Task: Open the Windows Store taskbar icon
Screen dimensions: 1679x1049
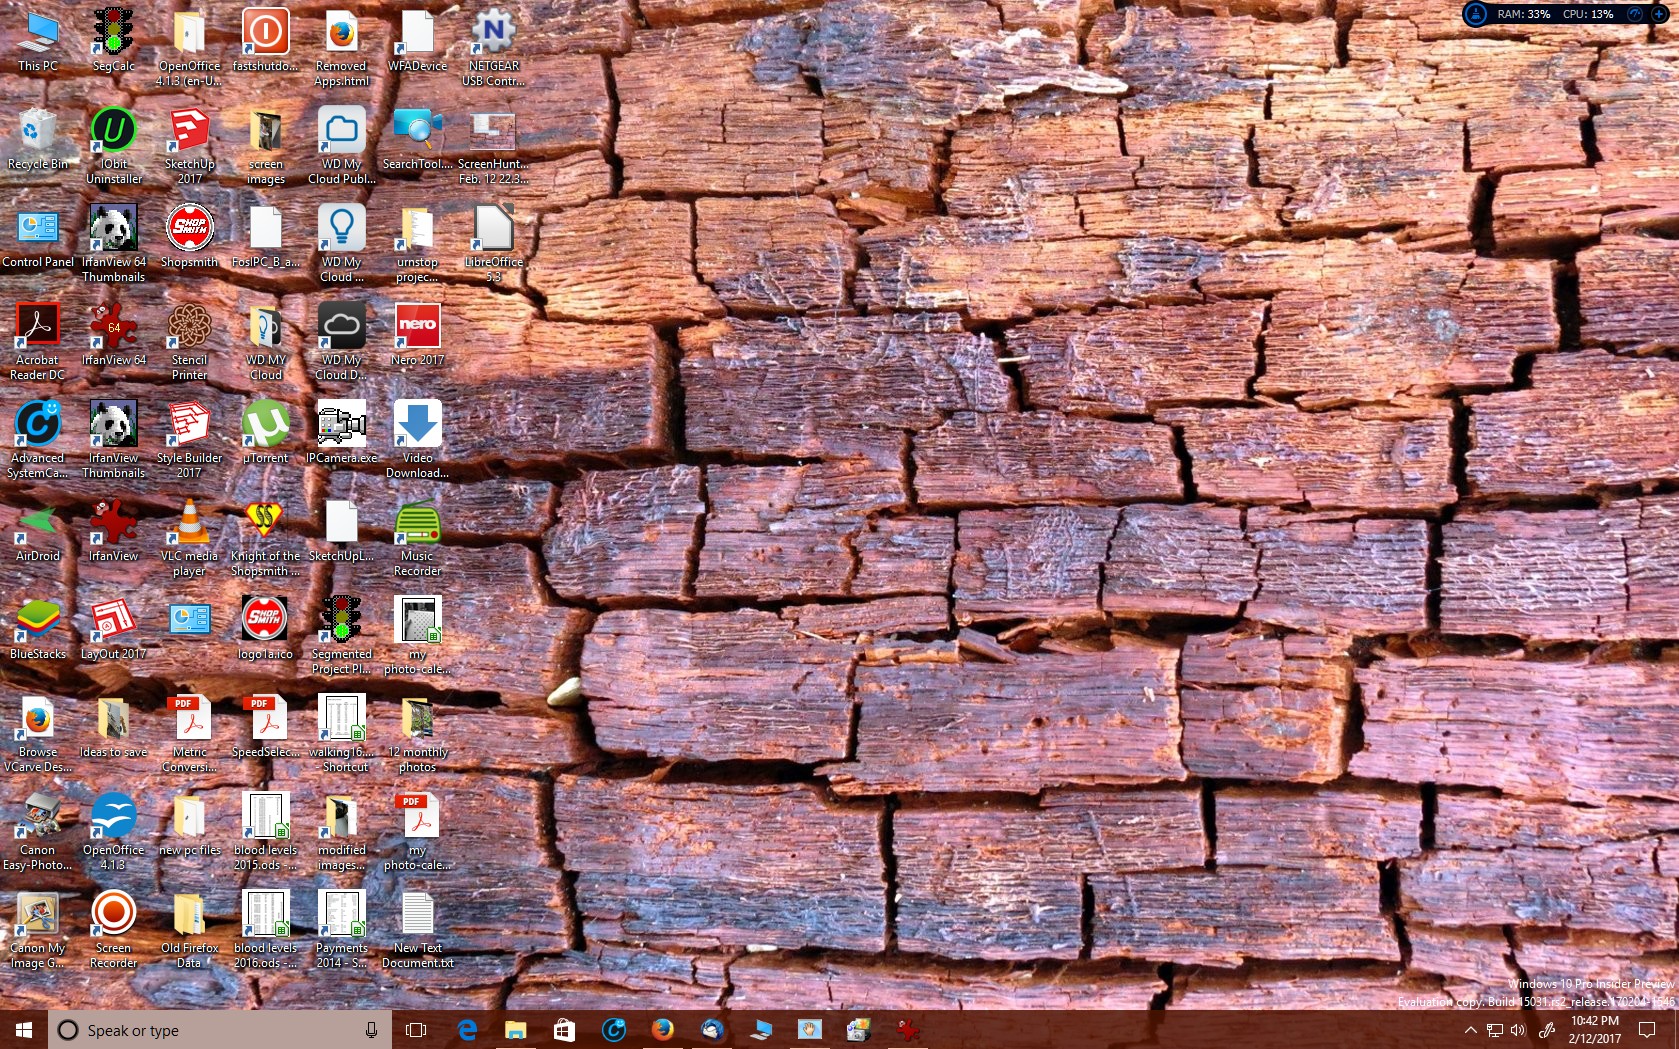Action: (564, 1030)
